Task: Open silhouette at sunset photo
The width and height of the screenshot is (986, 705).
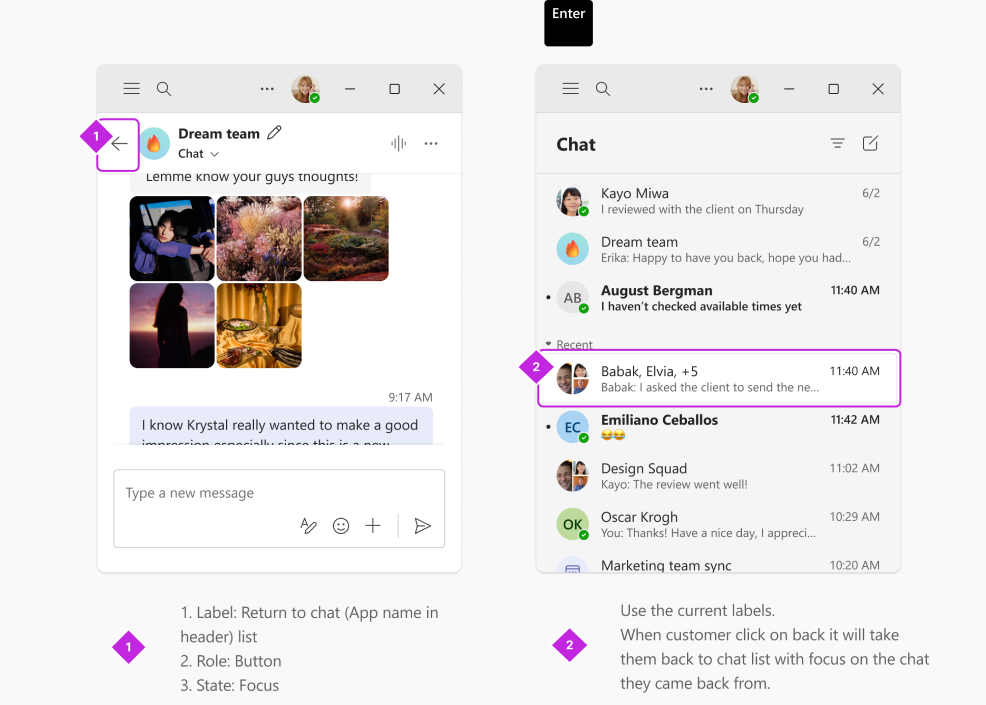Action: (172, 325)
